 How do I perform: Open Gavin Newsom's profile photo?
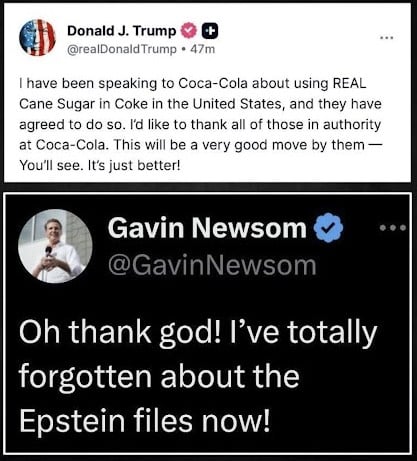click(x=55, y=246)
